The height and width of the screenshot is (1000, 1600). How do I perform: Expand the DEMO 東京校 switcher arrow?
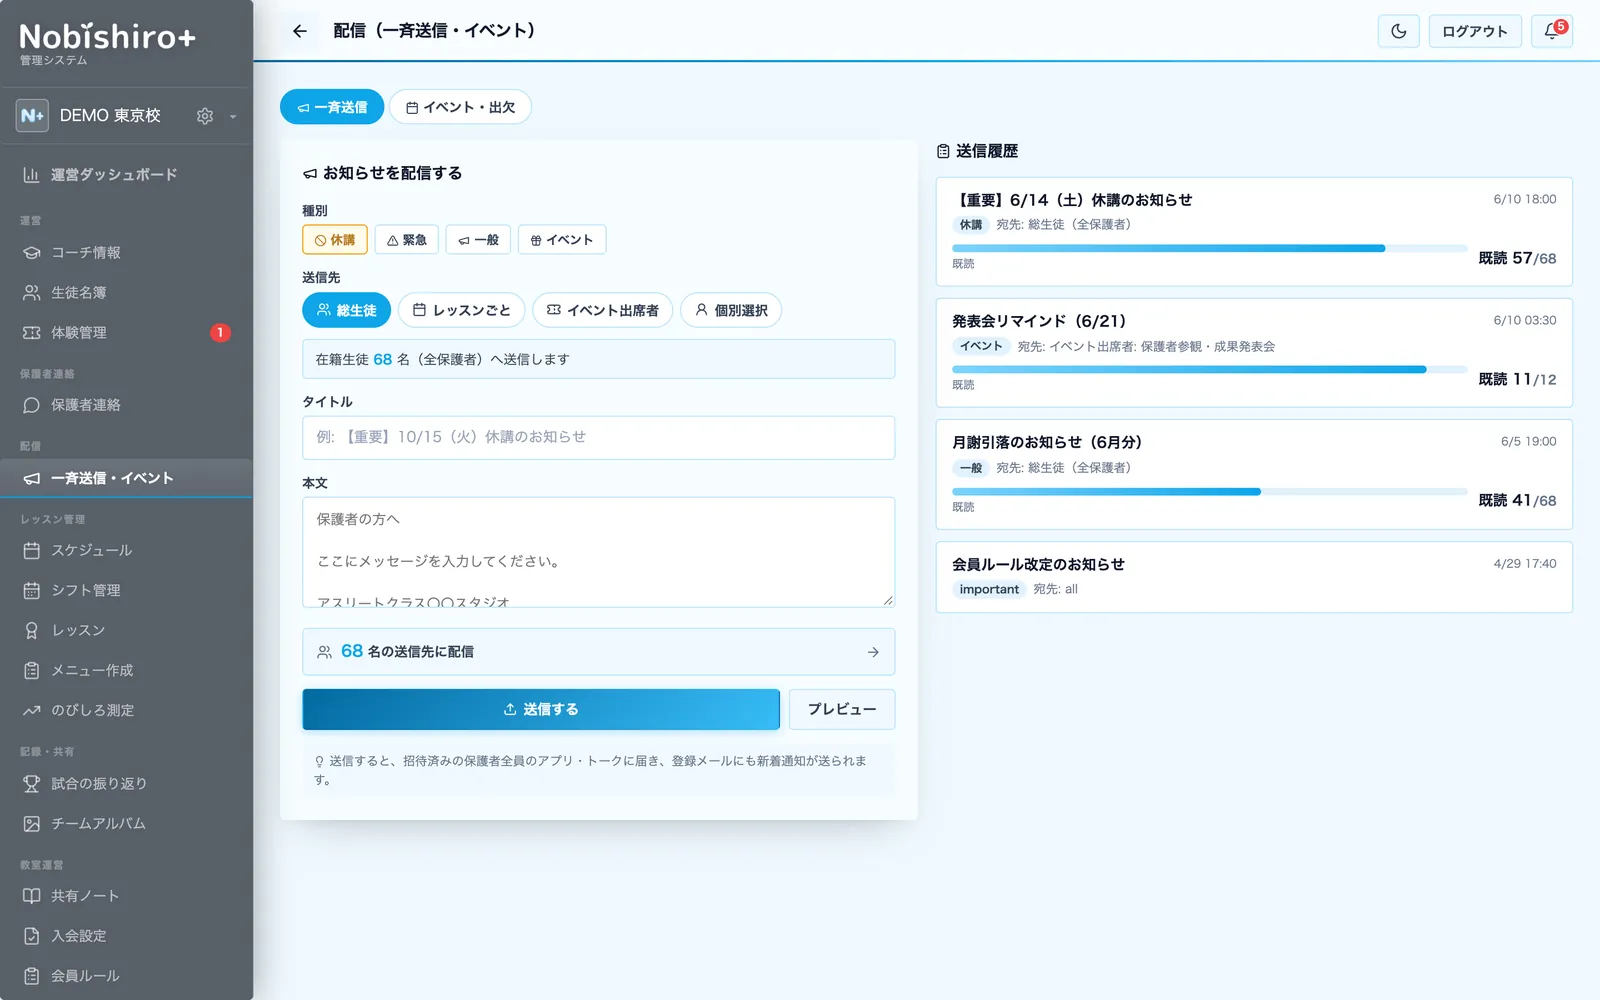click(x=233, y=116)
